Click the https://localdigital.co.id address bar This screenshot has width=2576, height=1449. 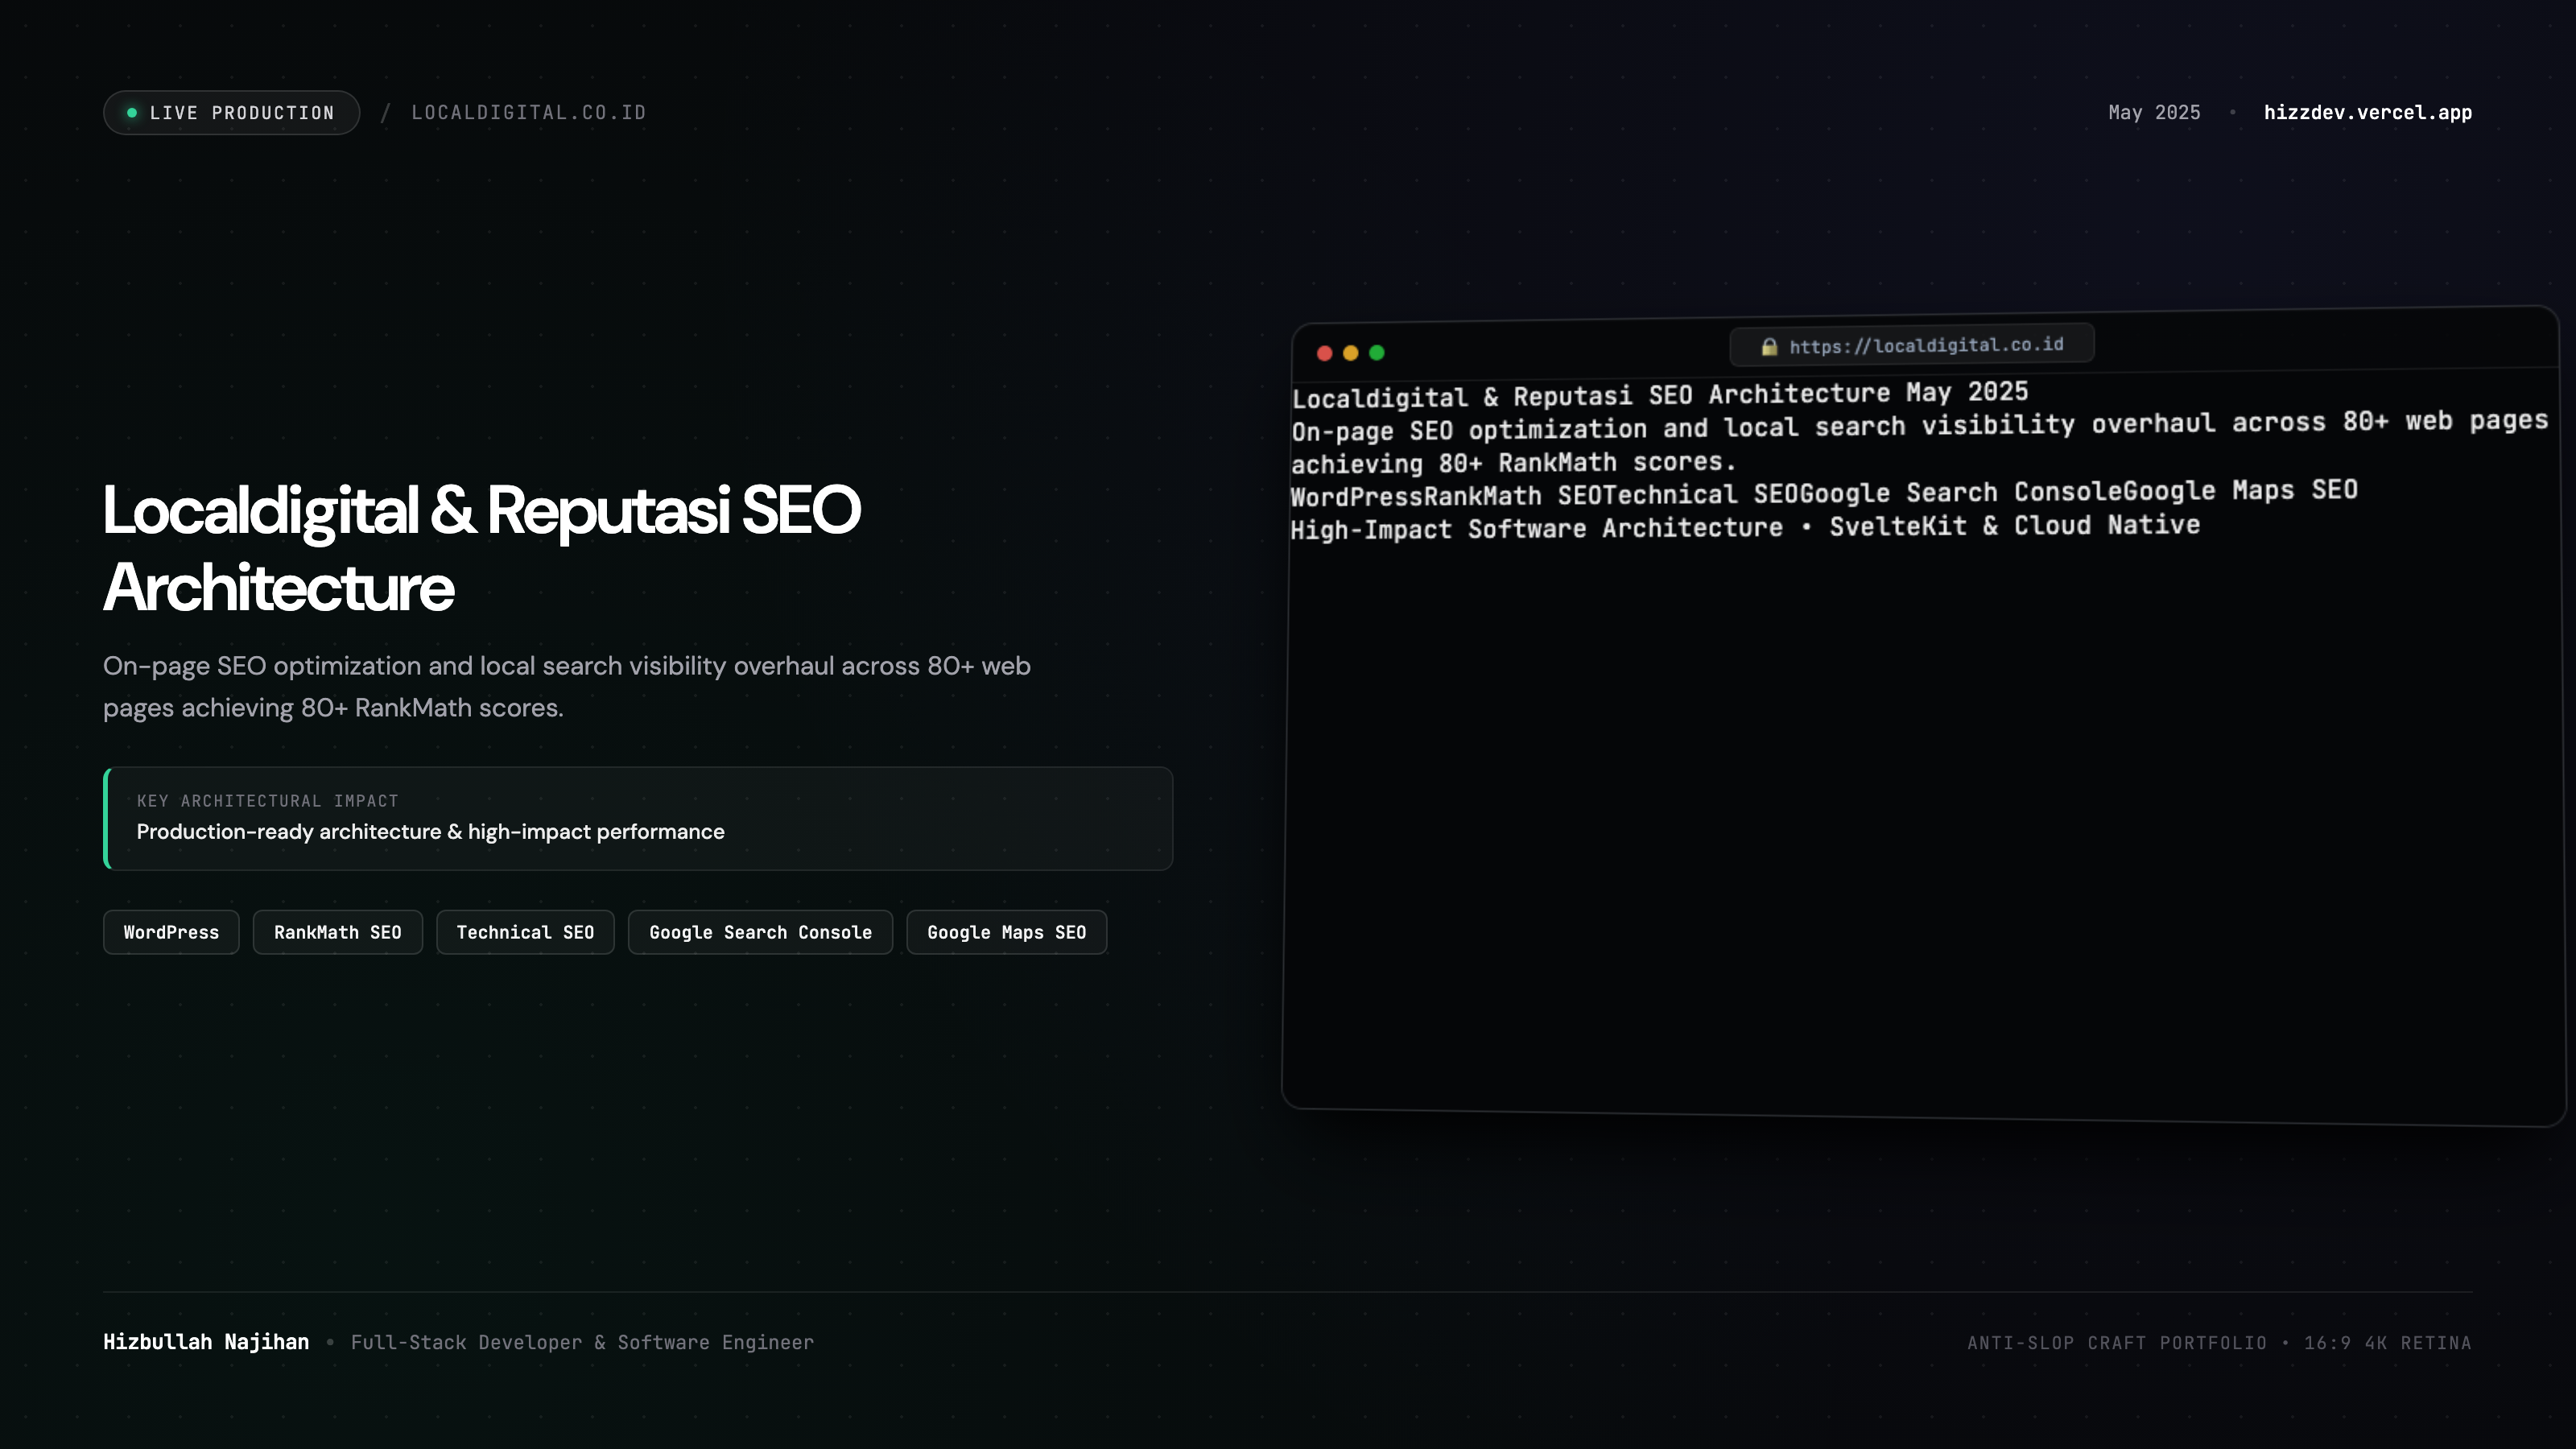1912,346
